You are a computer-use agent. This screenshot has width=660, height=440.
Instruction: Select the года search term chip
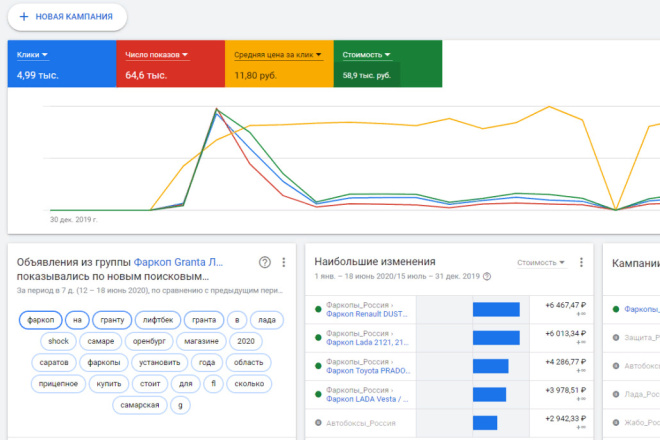[x=207, y=363]
